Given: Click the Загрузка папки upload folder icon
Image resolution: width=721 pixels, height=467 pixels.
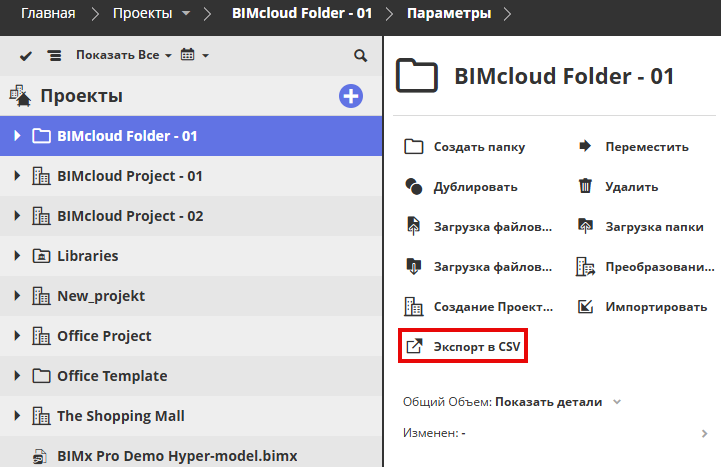Looking at the screenshot, I should [x=585, y=226].
